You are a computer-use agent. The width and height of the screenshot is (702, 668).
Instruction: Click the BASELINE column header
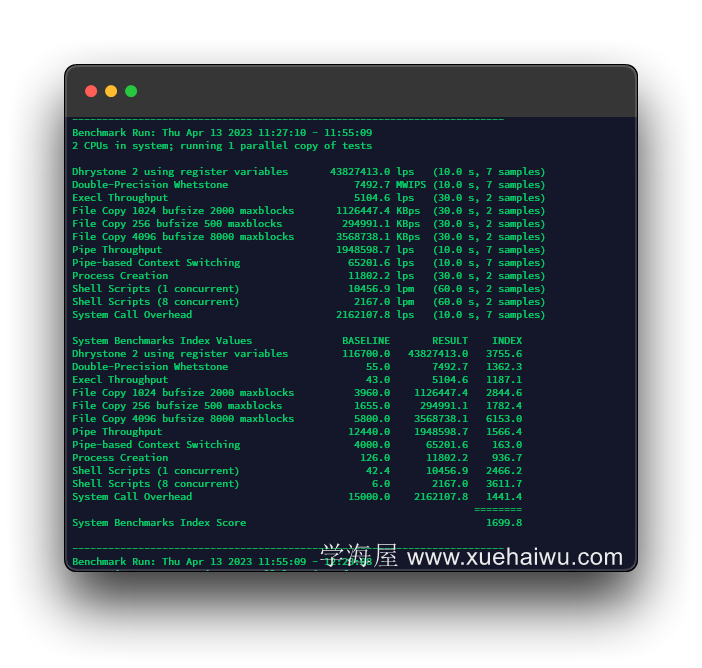pos(366,341)
